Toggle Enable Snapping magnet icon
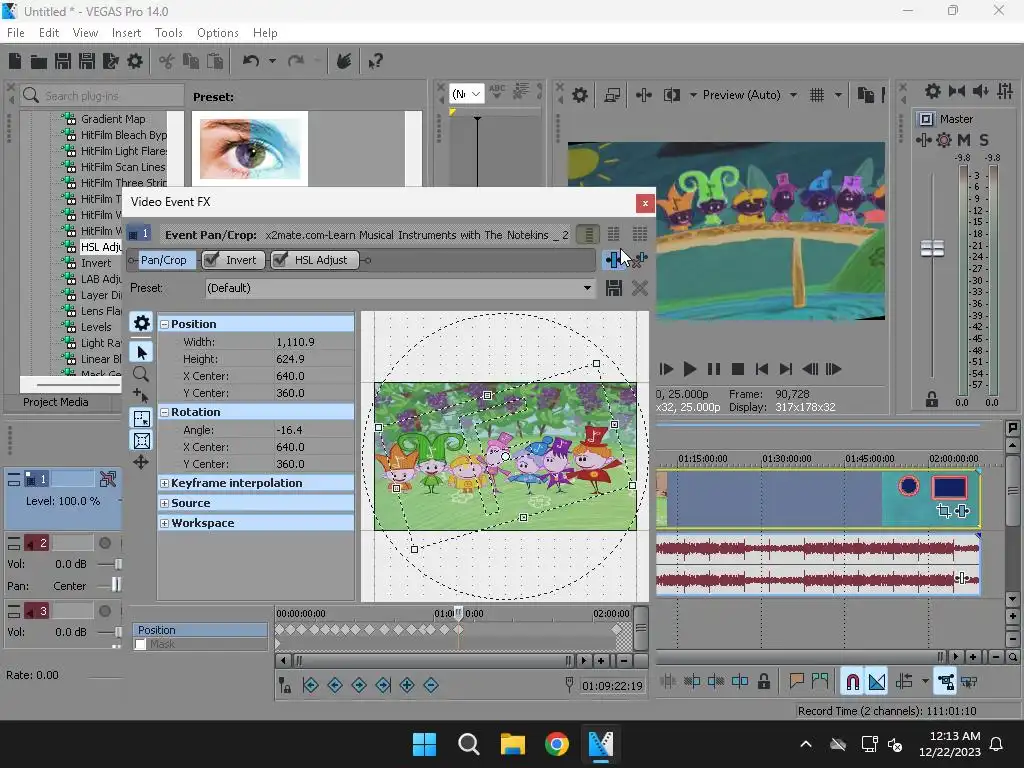 [x=852, y=682]
